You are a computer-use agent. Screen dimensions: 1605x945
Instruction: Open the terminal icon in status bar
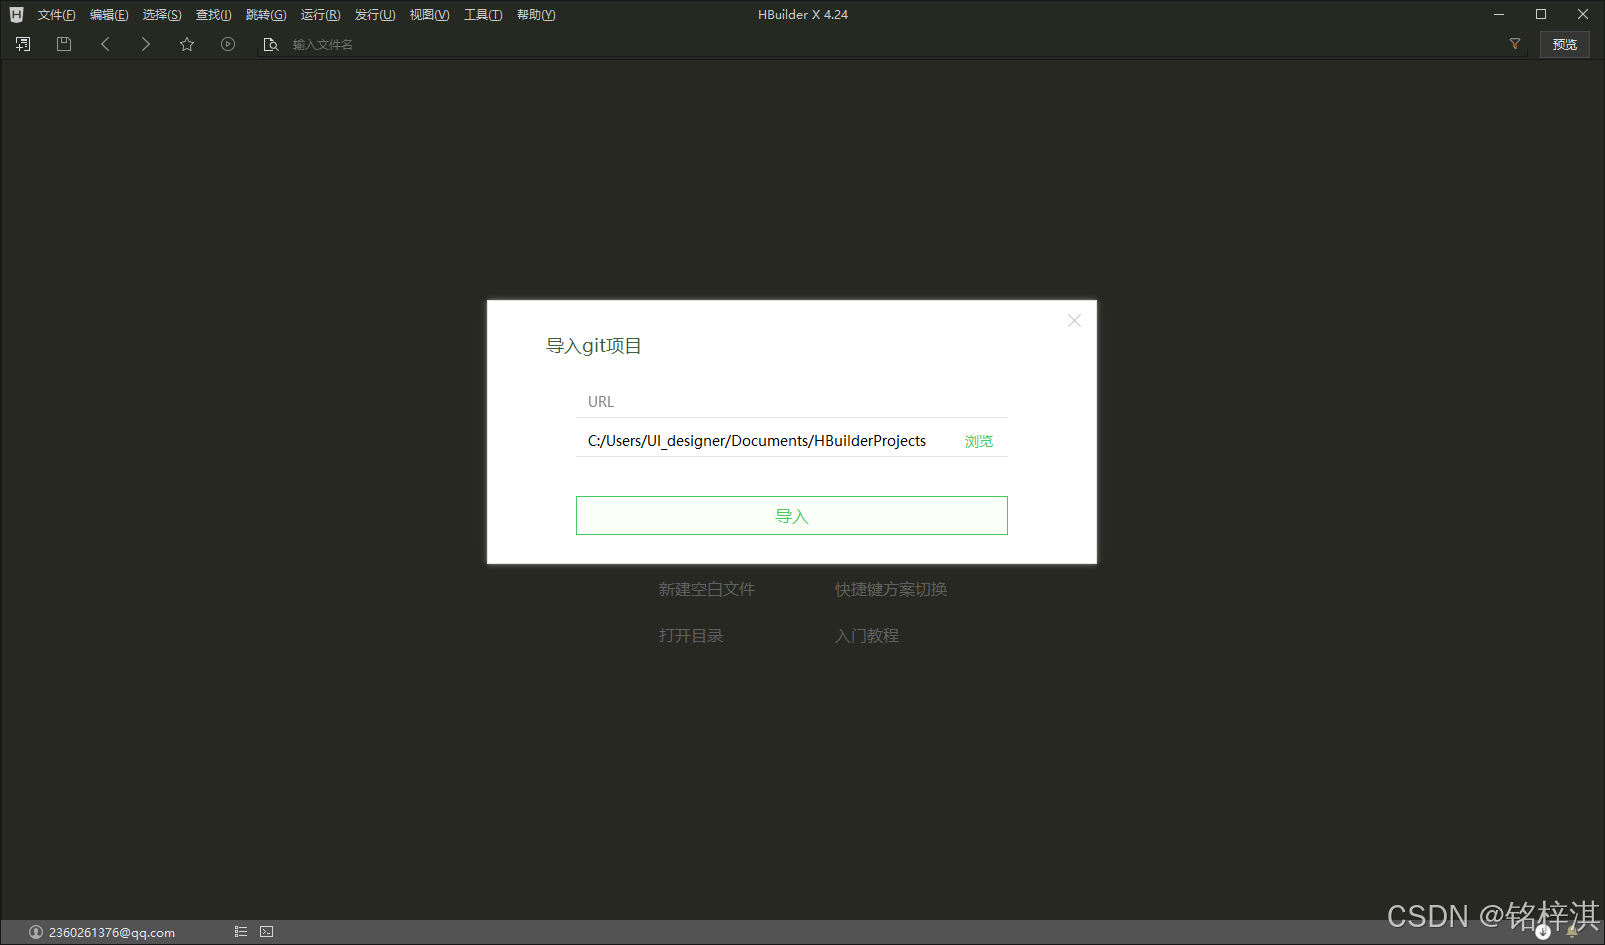(x=266, y=931)
